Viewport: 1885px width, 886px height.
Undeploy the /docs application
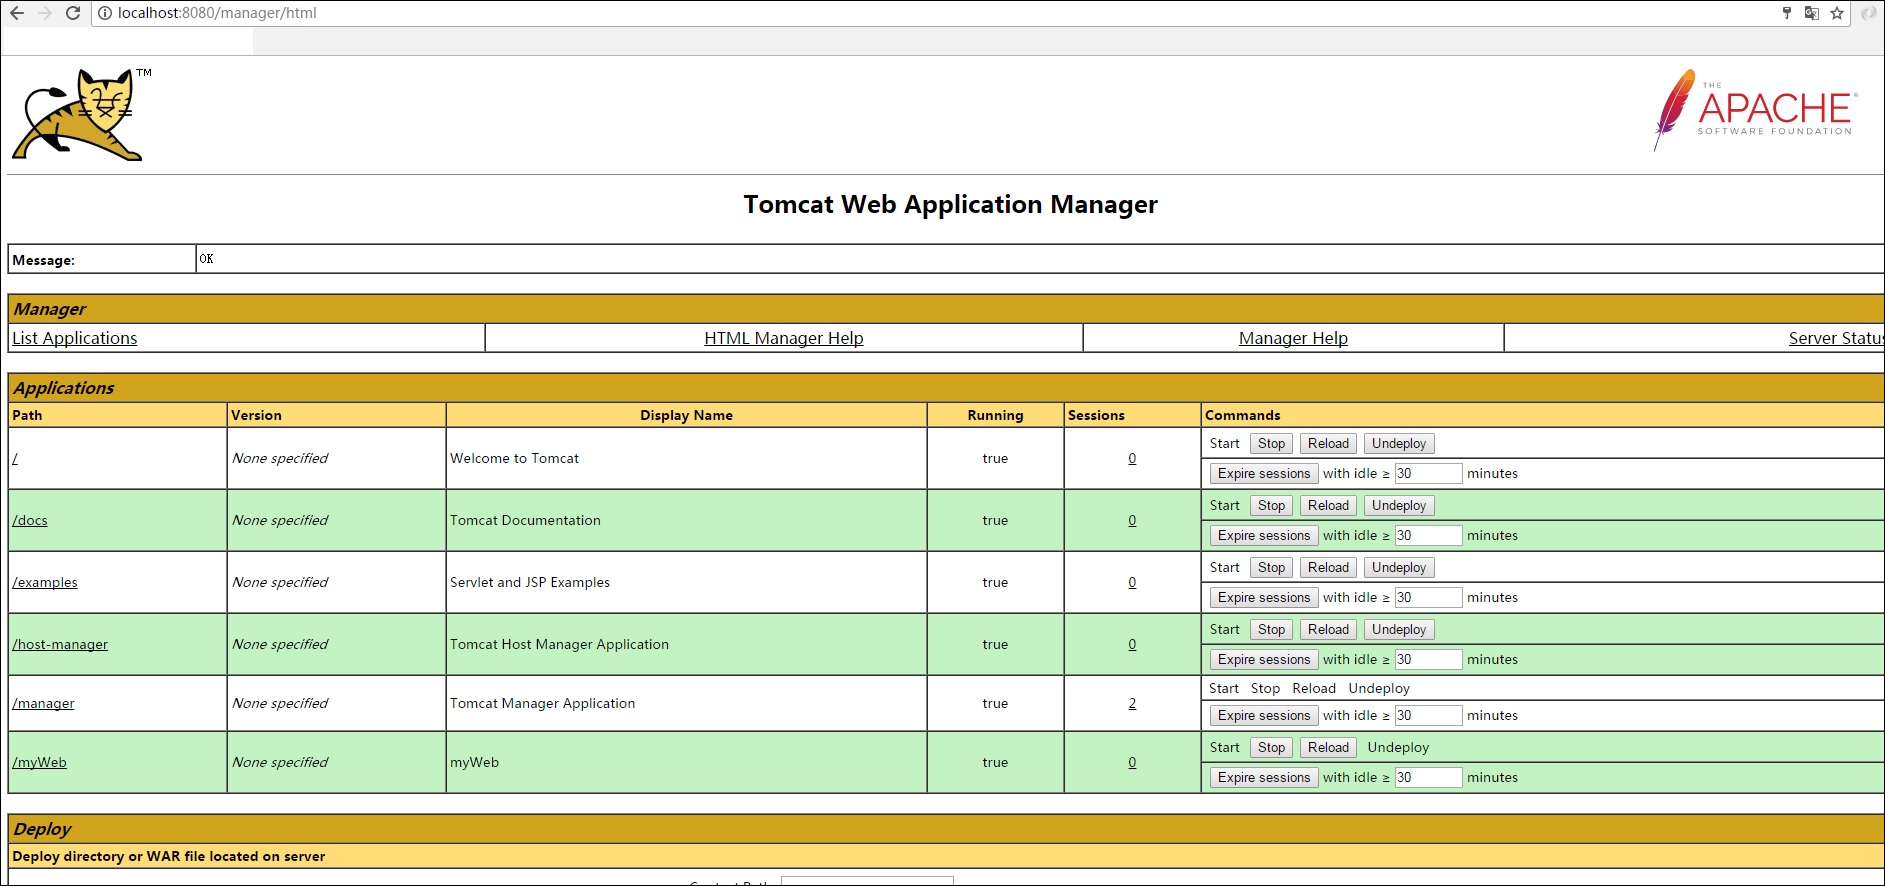point(1399,505)
